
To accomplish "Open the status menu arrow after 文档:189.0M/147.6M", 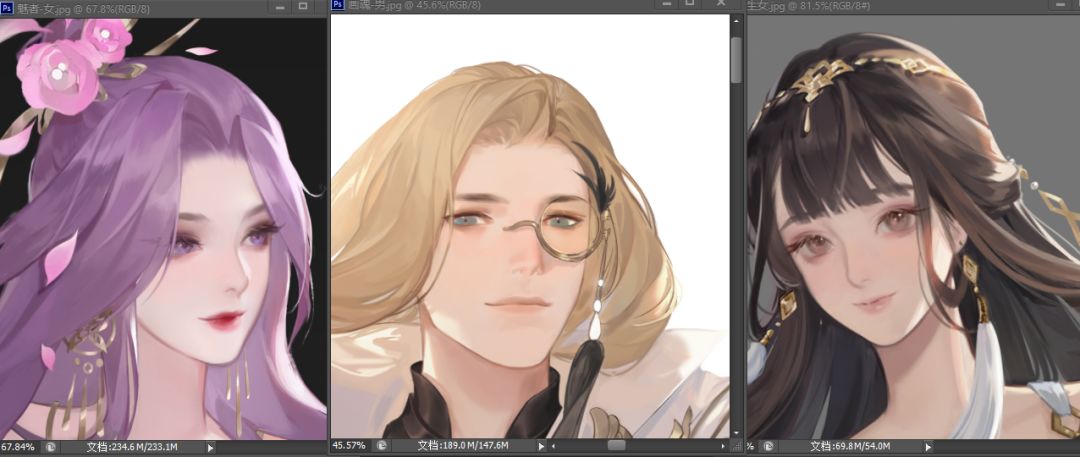I will coord(541,446).
